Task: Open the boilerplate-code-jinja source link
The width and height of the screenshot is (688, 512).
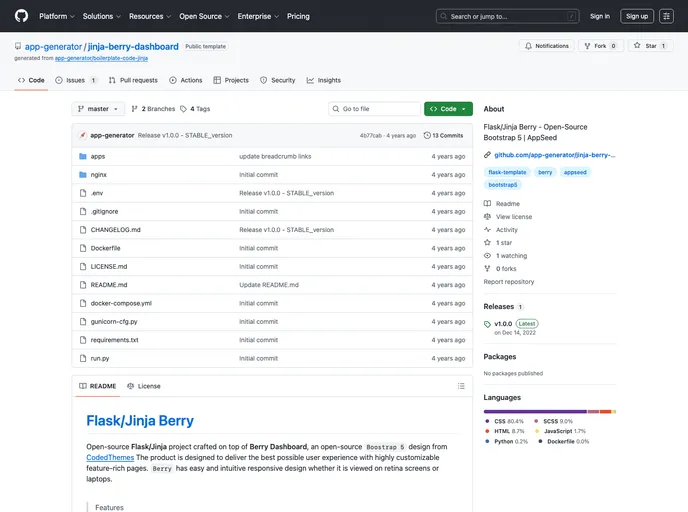Action: 101,58
